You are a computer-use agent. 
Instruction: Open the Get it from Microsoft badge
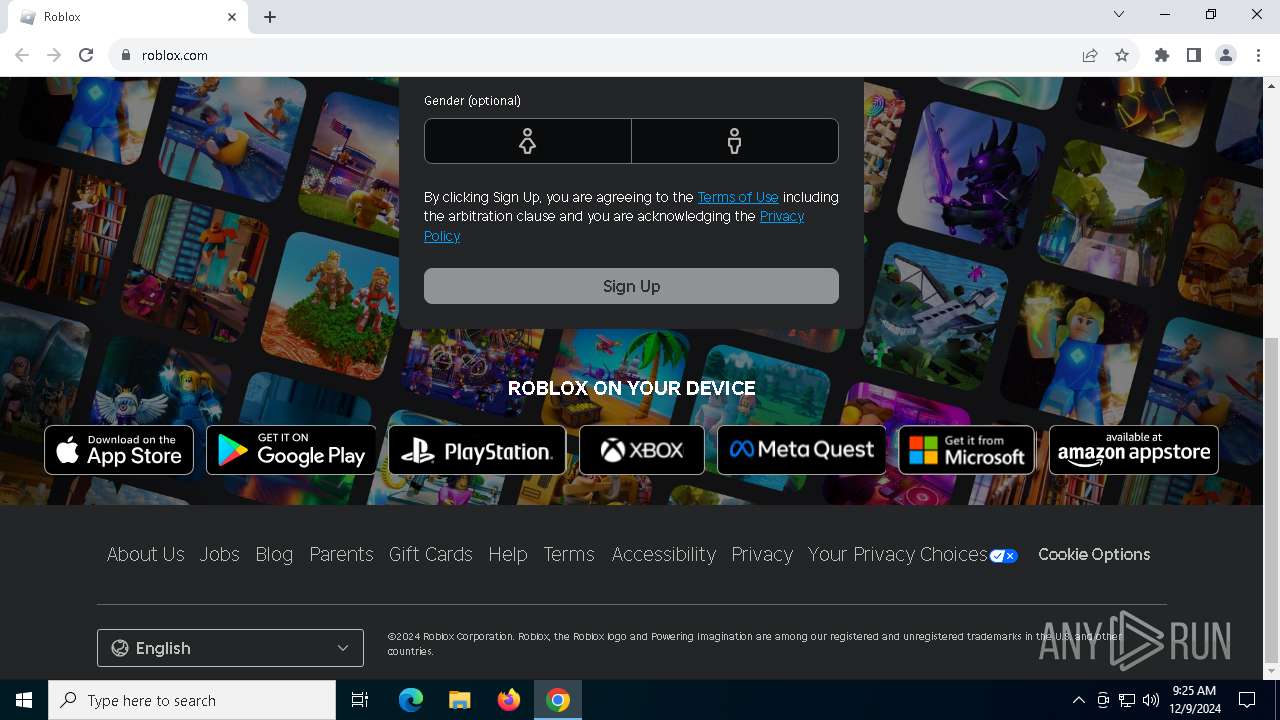click(x=966, y=450)
